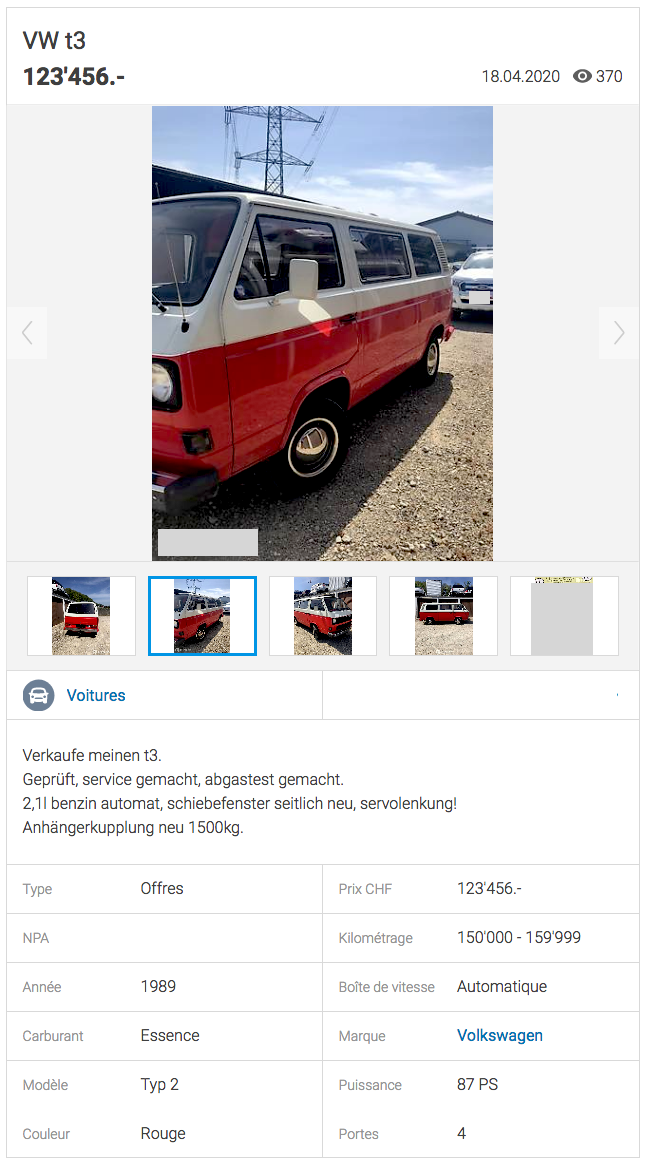Click the left arrow to show the previous photo
This screenshot has width=646, height=1166.
(x=28, y=333)
